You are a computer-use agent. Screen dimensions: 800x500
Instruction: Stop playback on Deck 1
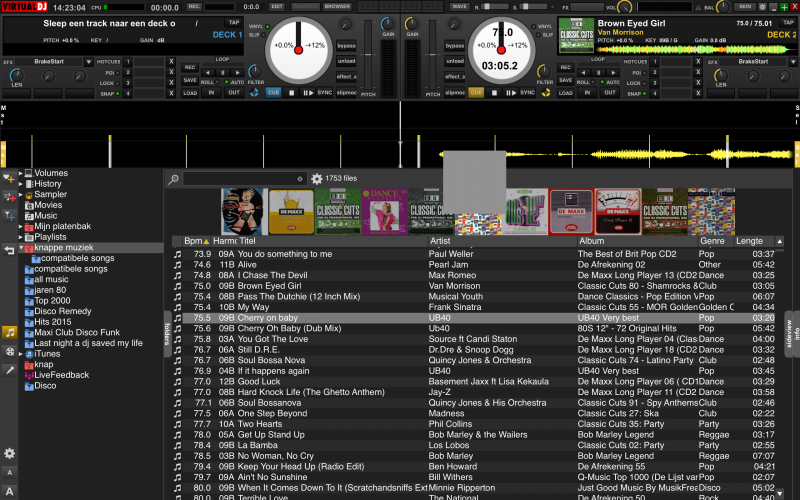click(x=292, y=92)
